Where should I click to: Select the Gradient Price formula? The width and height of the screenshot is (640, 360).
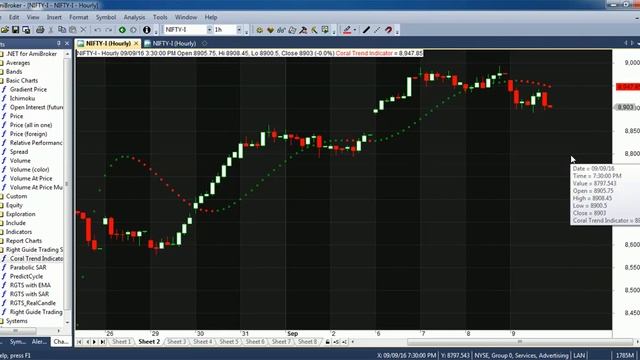(28, 89)
